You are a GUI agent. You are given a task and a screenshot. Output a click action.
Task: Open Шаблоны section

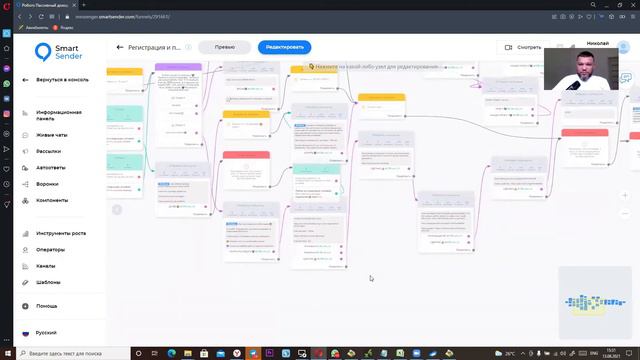[x=48, y=282]
